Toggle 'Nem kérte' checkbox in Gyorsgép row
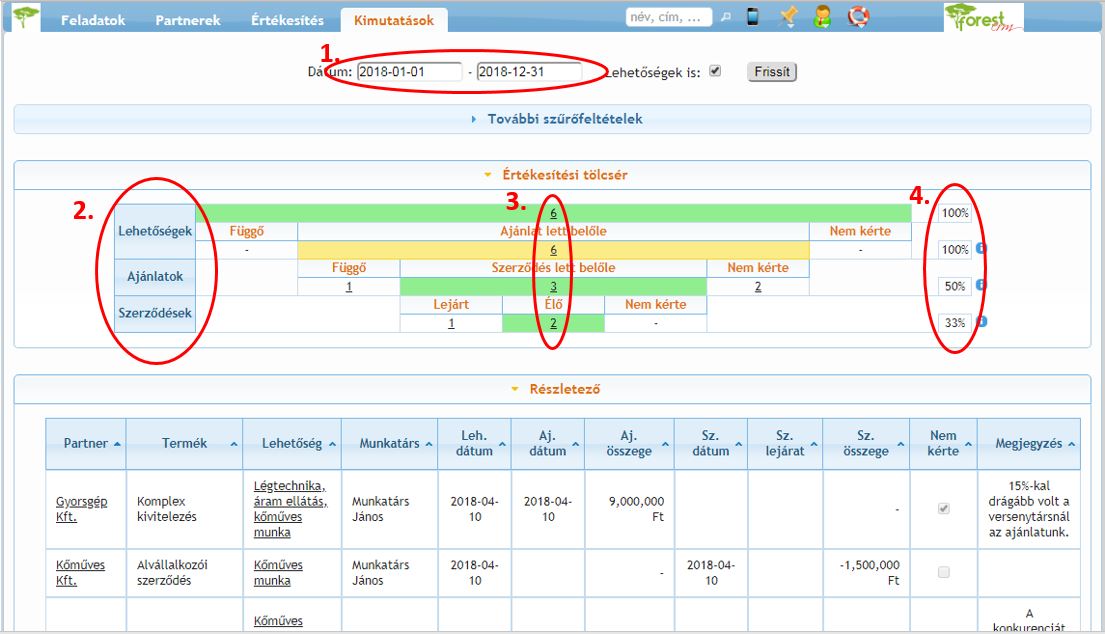 (x=942, y=509)
